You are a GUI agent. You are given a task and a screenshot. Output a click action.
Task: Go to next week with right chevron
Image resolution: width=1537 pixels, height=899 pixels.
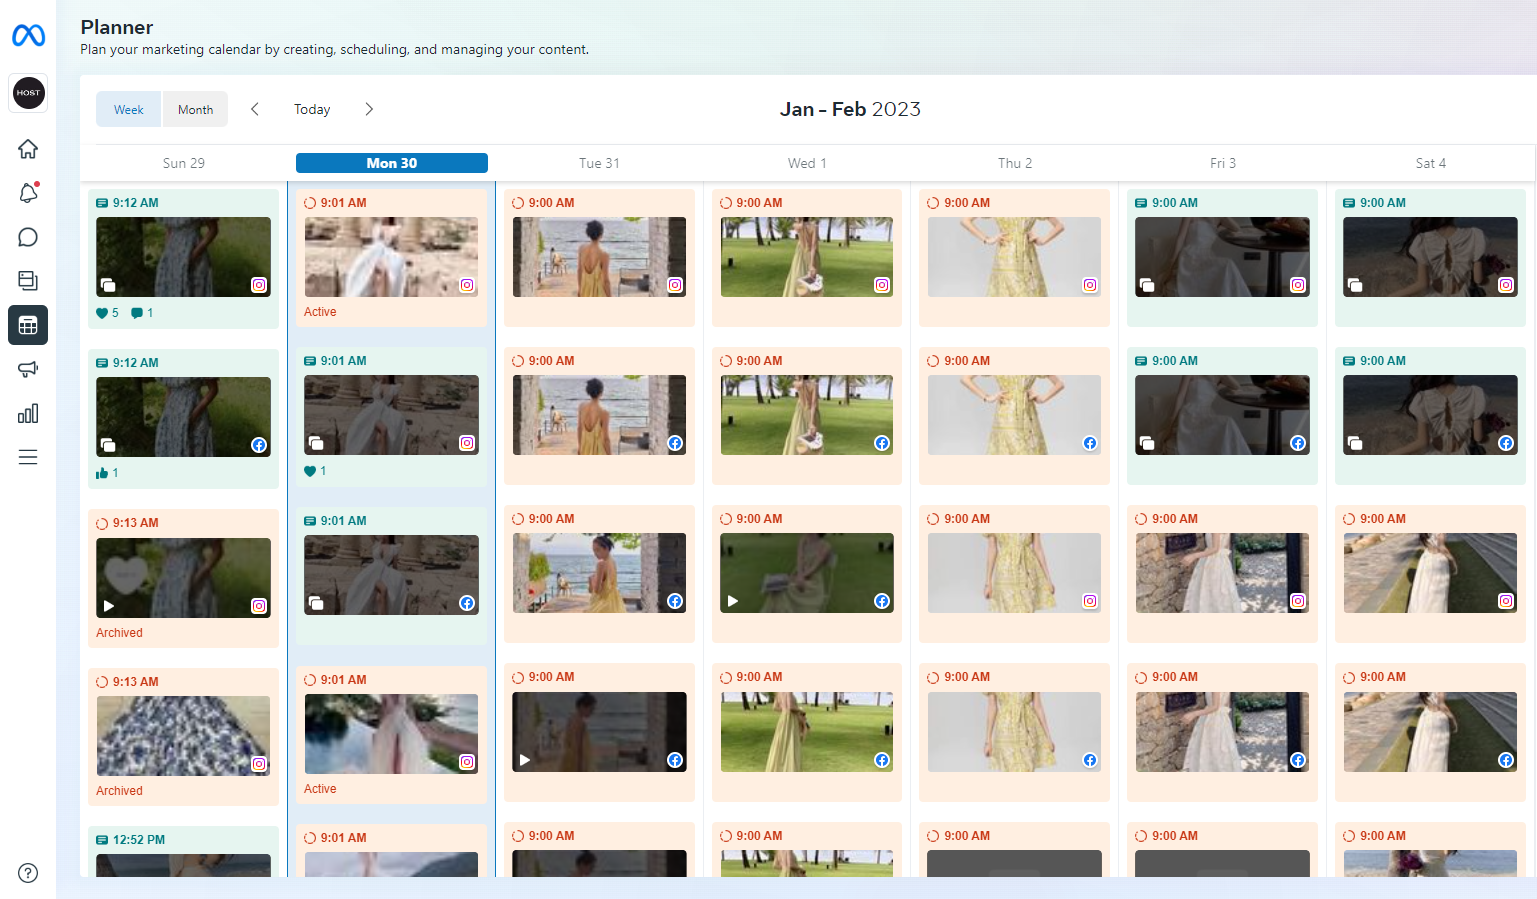(x=369, y=109)
